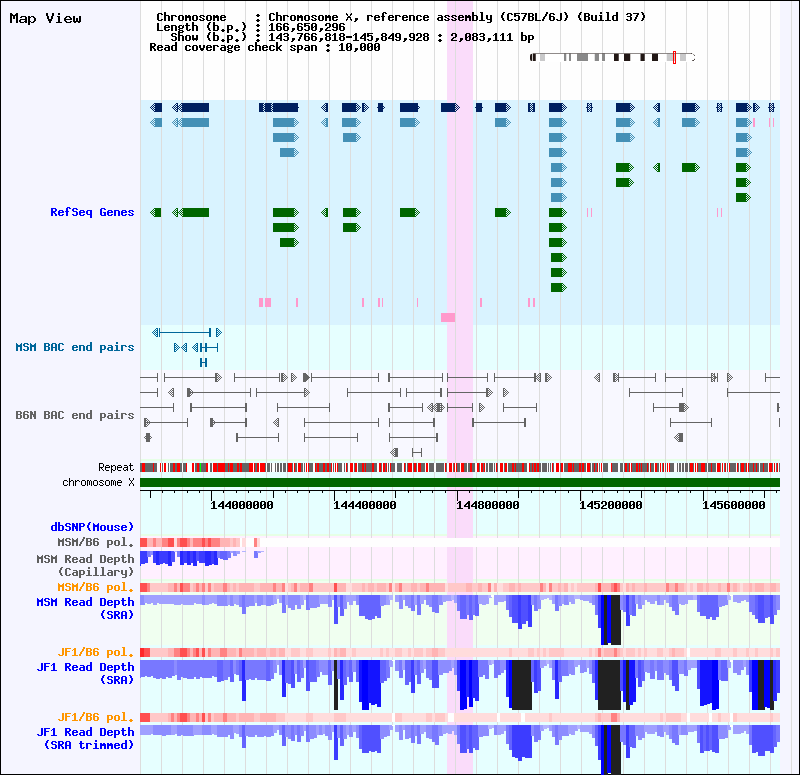Viewport: 800px width, 775px height.
Task: Click the Map View title
Action: point(45,18)
